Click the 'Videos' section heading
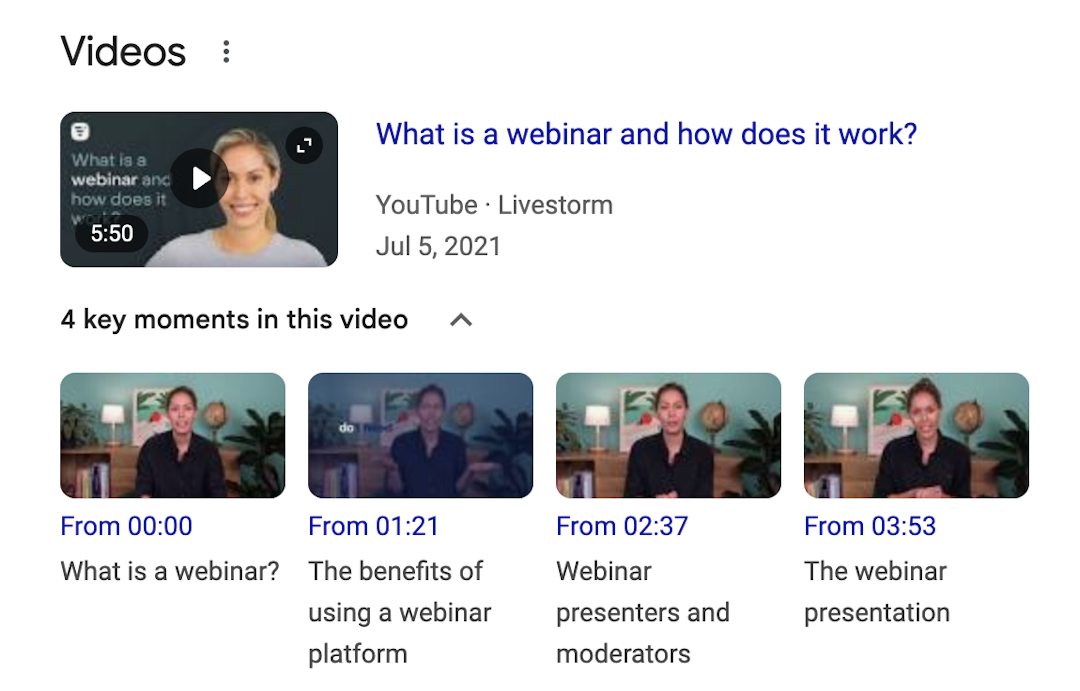 [123, 52]
